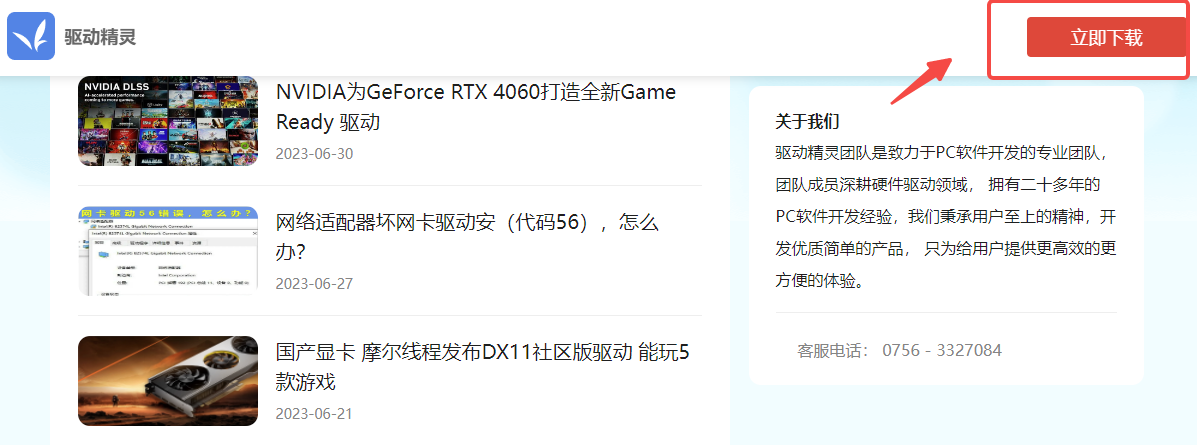Open the NVIDIA DLSS article thumbnail
Screen dimensions: 1197x445
168,121
